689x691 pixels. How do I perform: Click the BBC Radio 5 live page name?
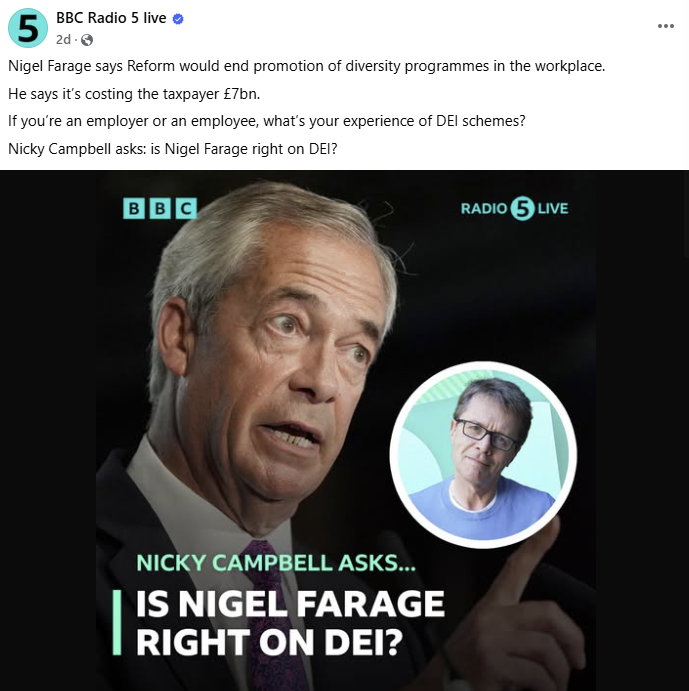click(x=111, y=18)
